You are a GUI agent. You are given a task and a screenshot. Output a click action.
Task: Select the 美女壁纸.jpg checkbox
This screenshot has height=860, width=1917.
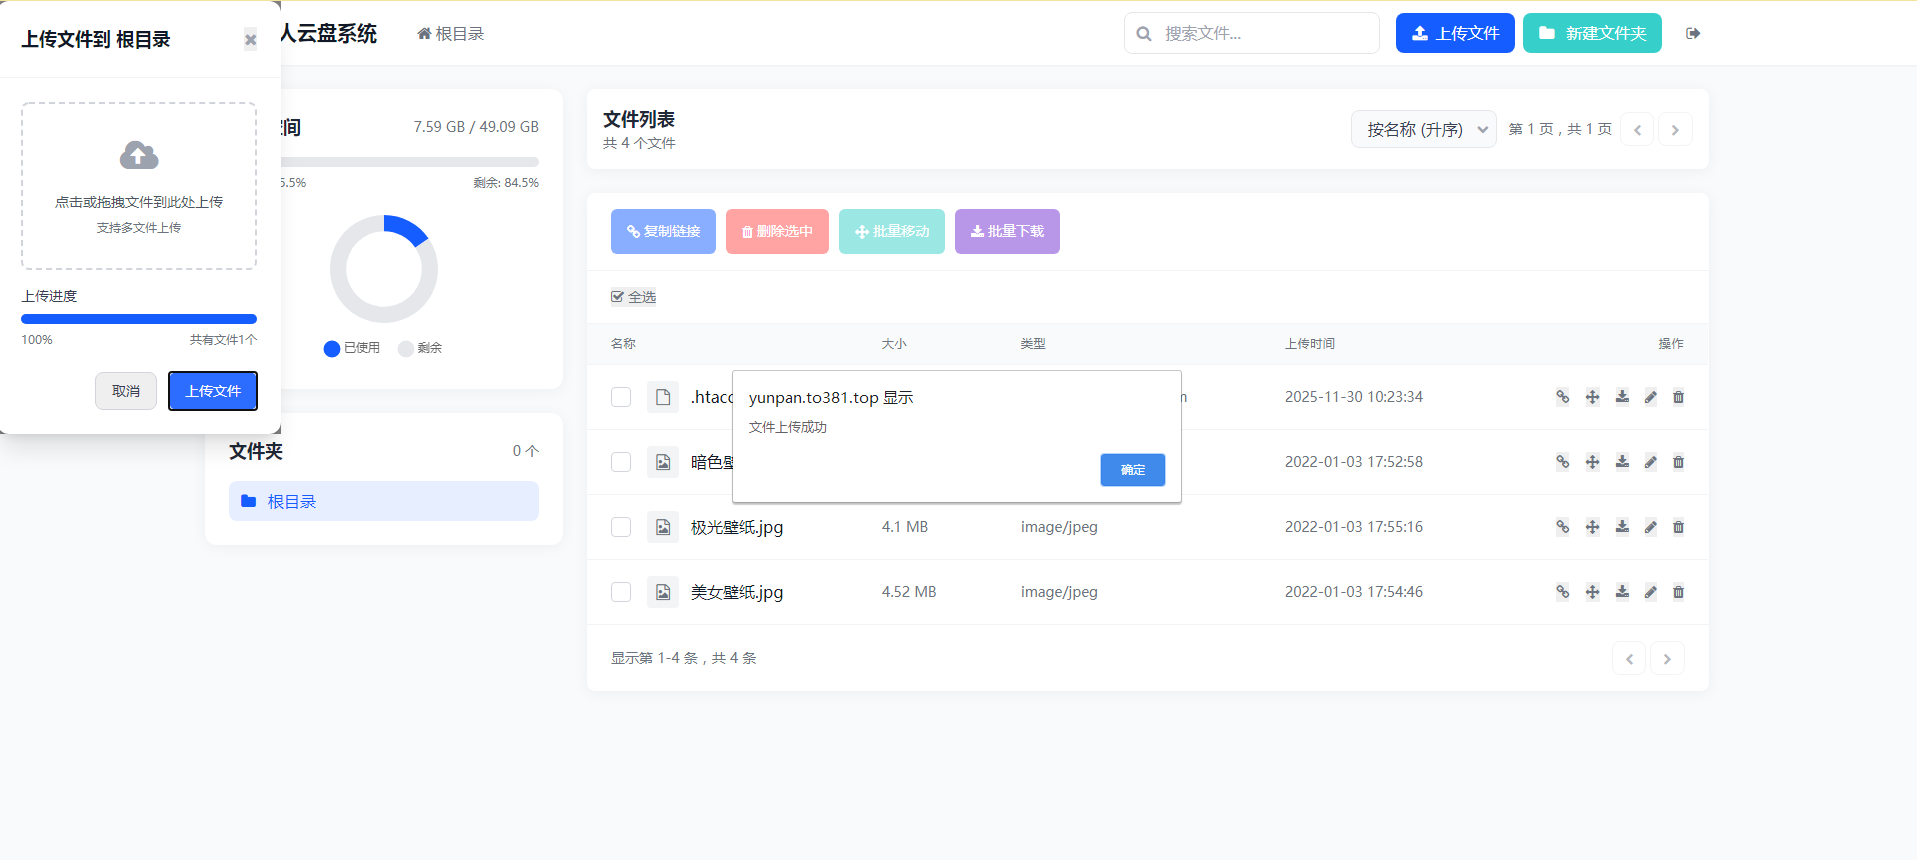pyautogui.click(x=621, y=592)
